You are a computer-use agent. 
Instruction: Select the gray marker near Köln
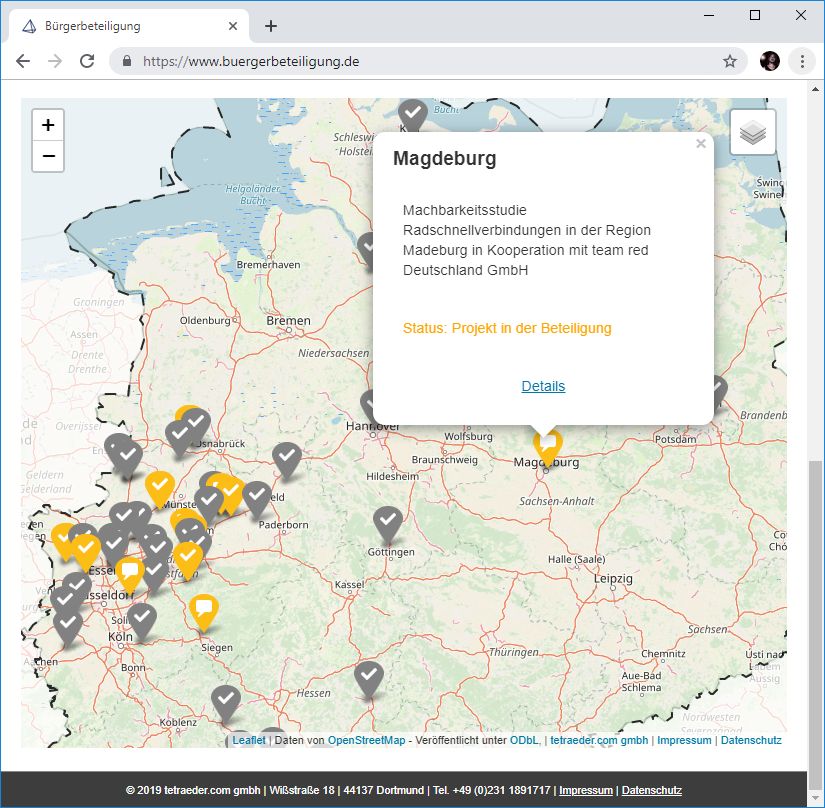pos(142,619)
